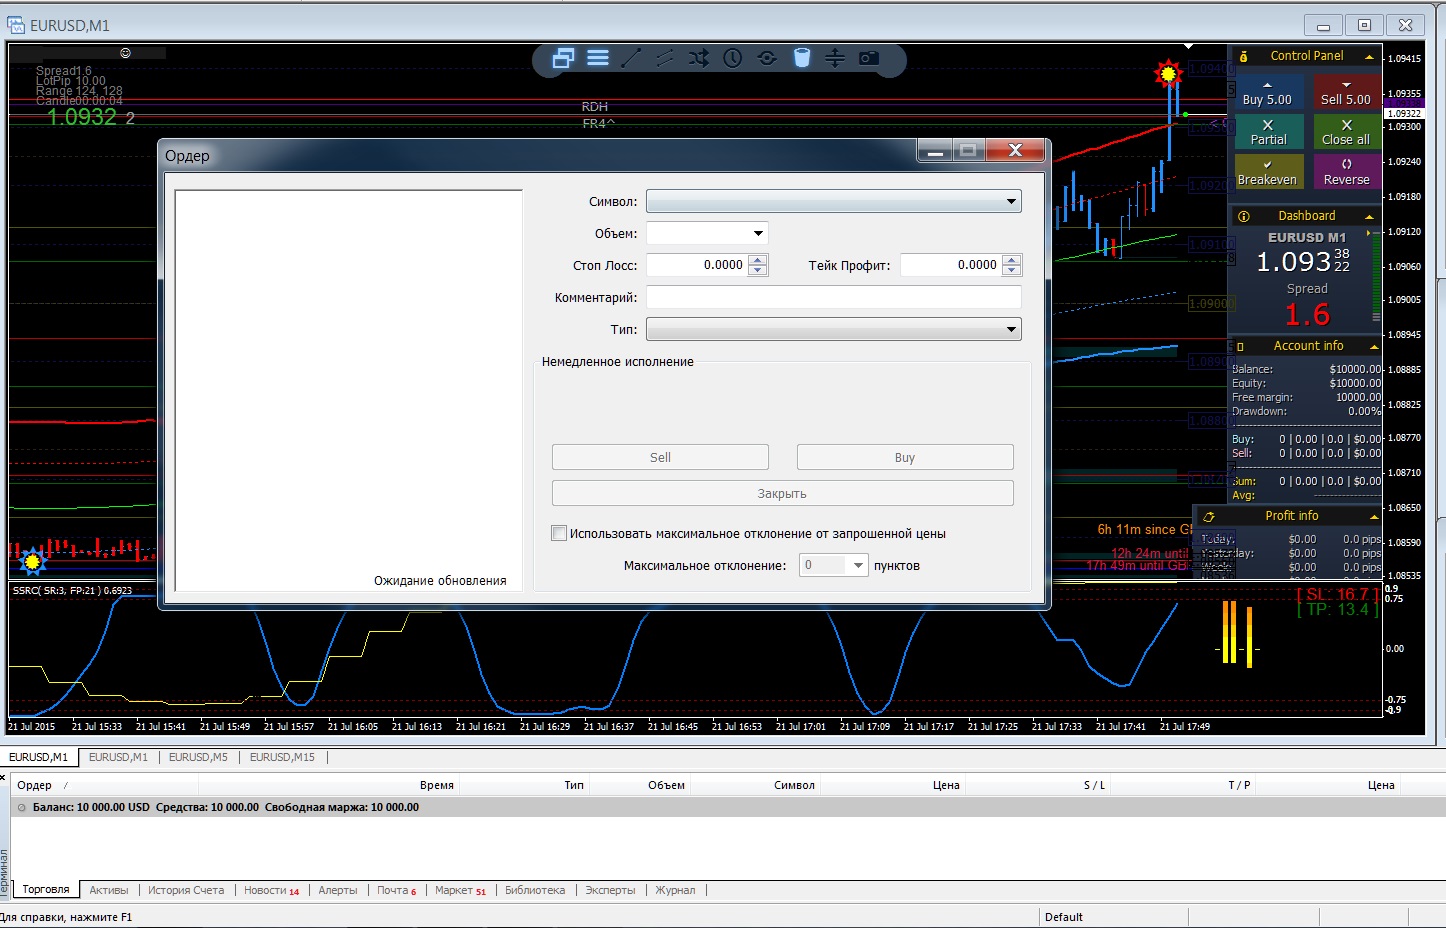Select the parallel channel lines tool

click(x=665, y=58)
